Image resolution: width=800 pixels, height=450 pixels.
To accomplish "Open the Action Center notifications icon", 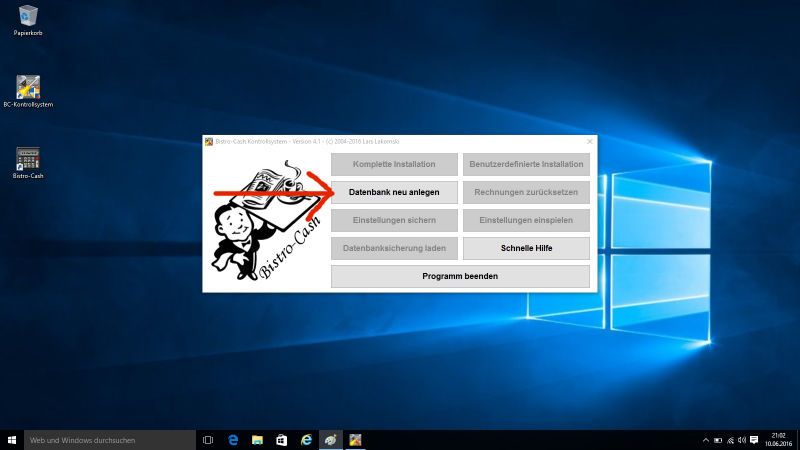I will 754,440.
